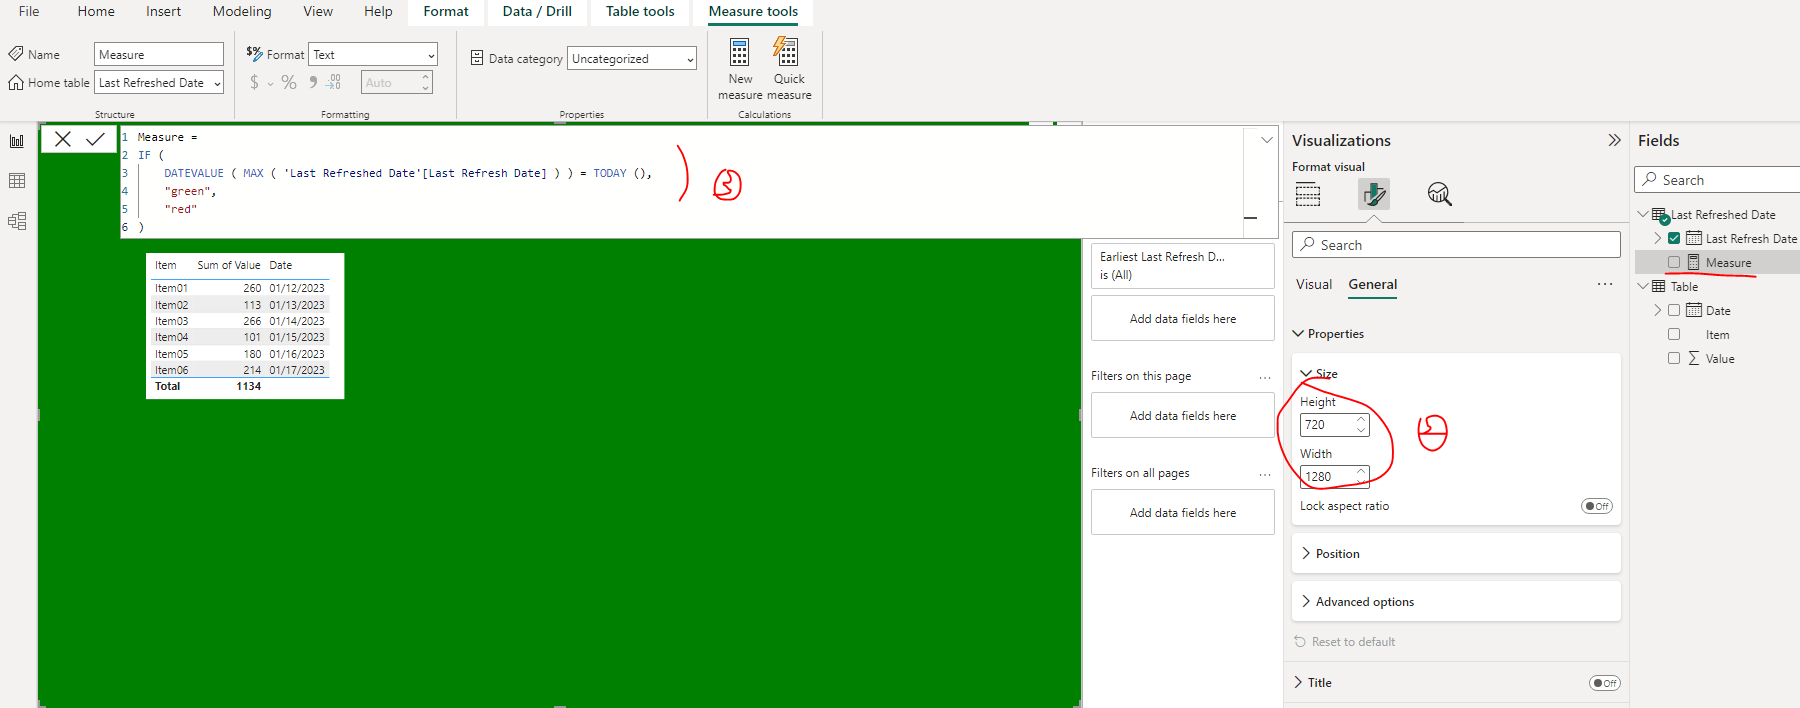This screenshot has width=1800, height=708.
Task: Click the Last Refreshed Date table icon
Action: pyautogui.click(x=1660, y=215)
